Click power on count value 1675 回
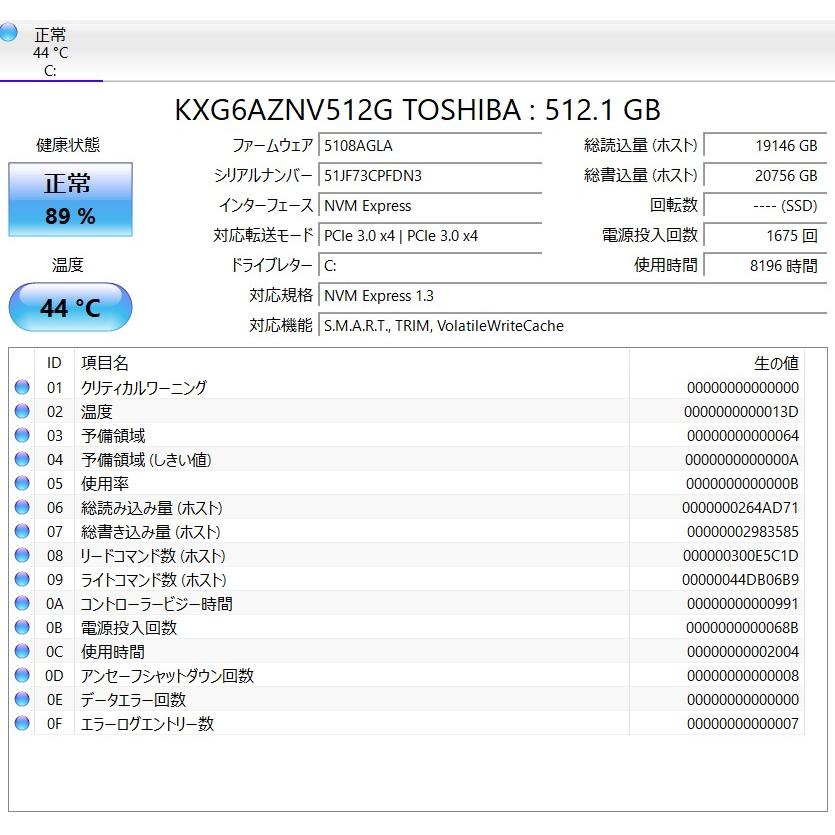The height and width of the screenshot is (835, 835). coord(765,235)
